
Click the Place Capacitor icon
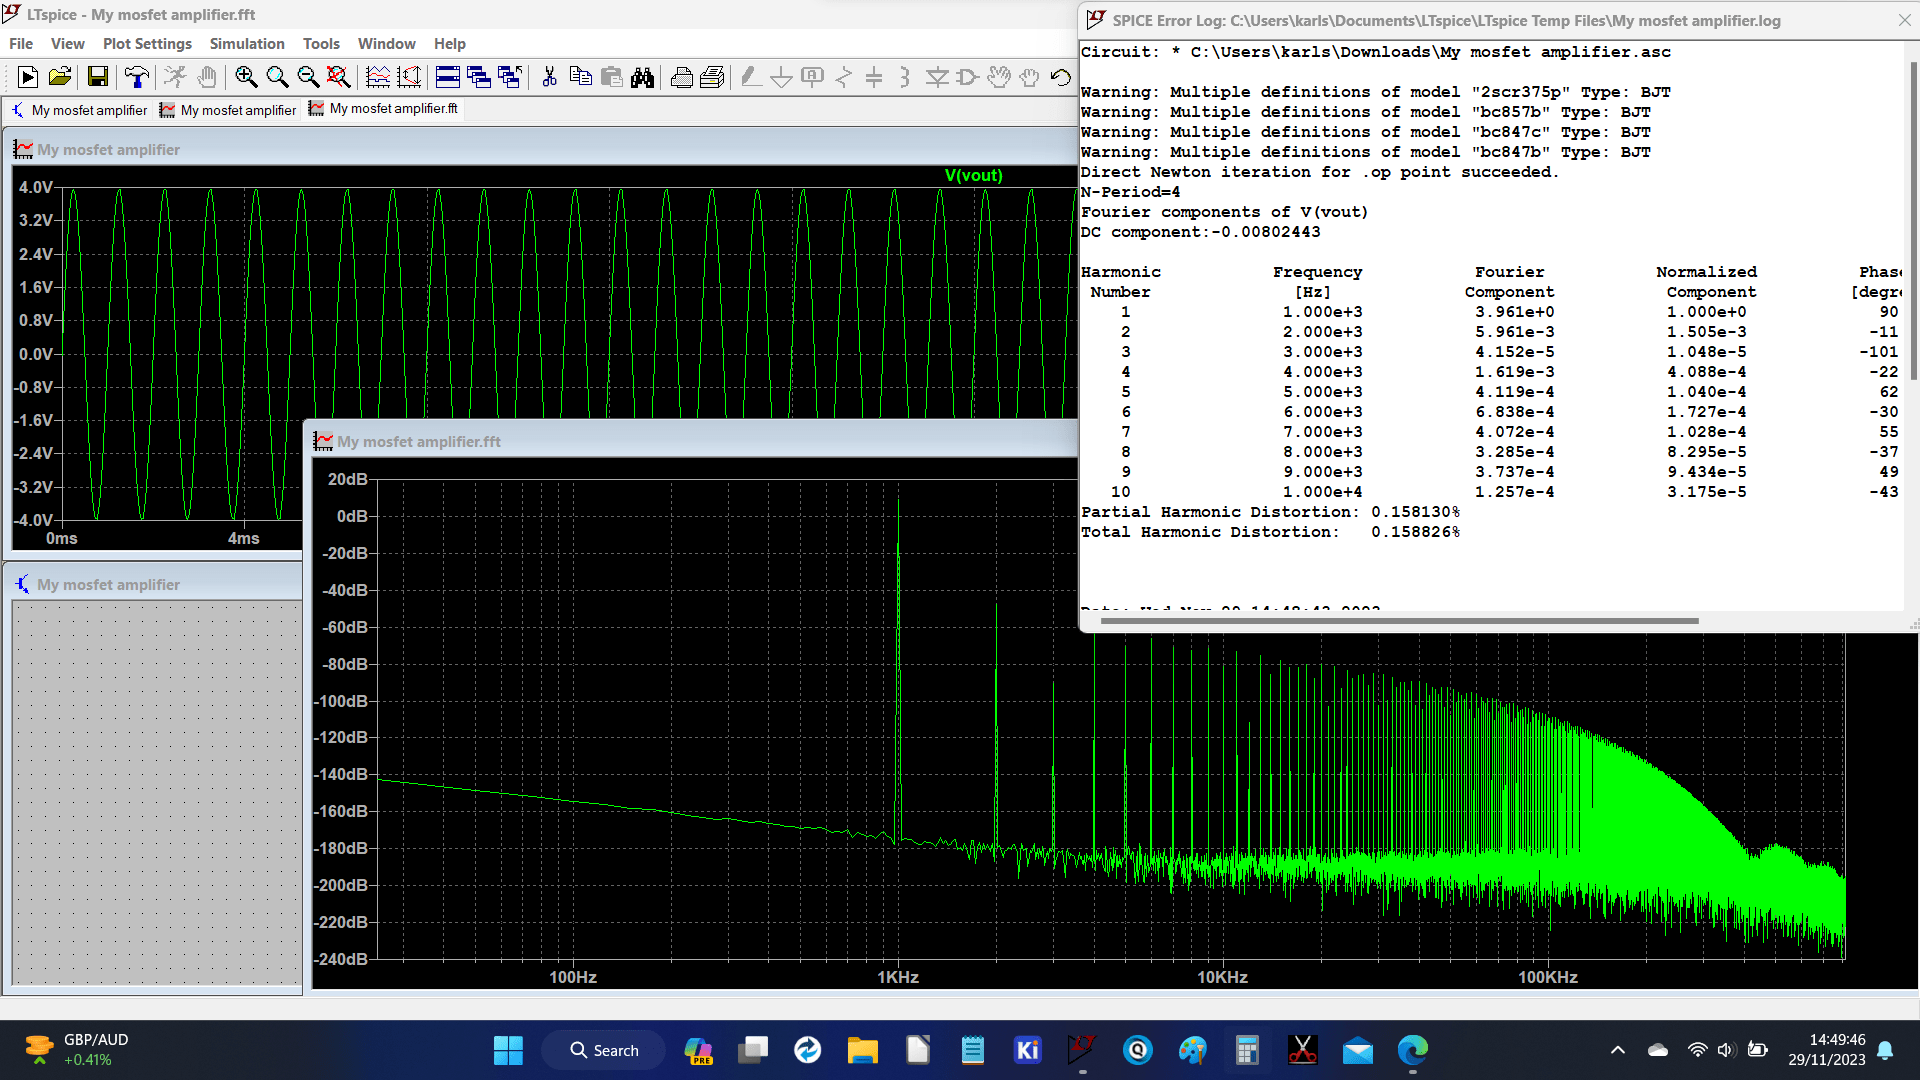[874, 77]
